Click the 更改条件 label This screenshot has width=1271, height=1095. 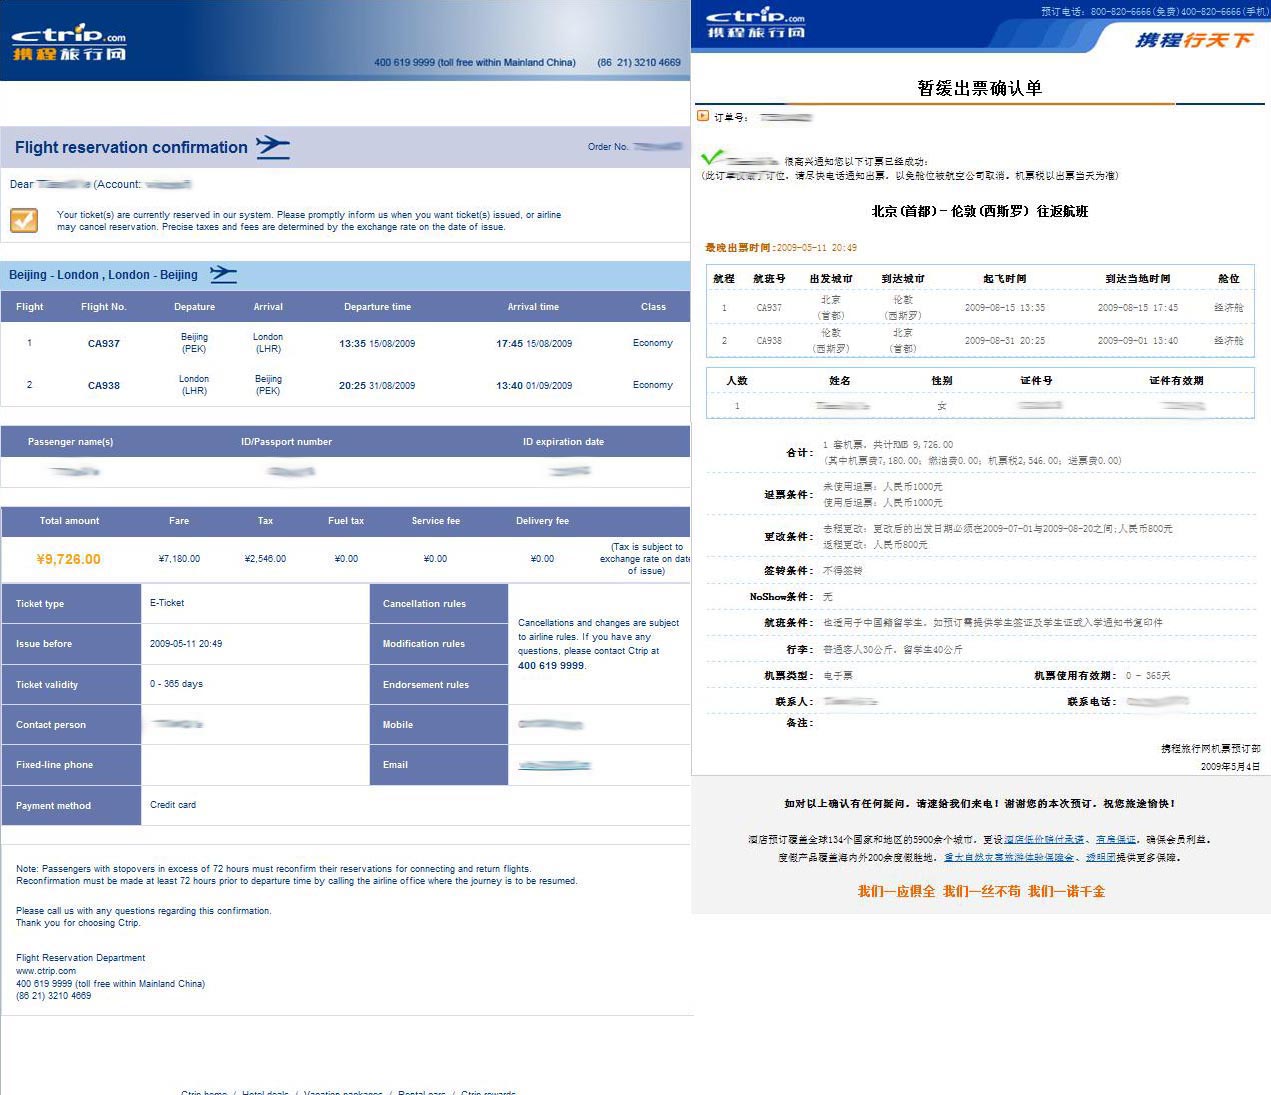pyautogui.click(x=788, y=537)
